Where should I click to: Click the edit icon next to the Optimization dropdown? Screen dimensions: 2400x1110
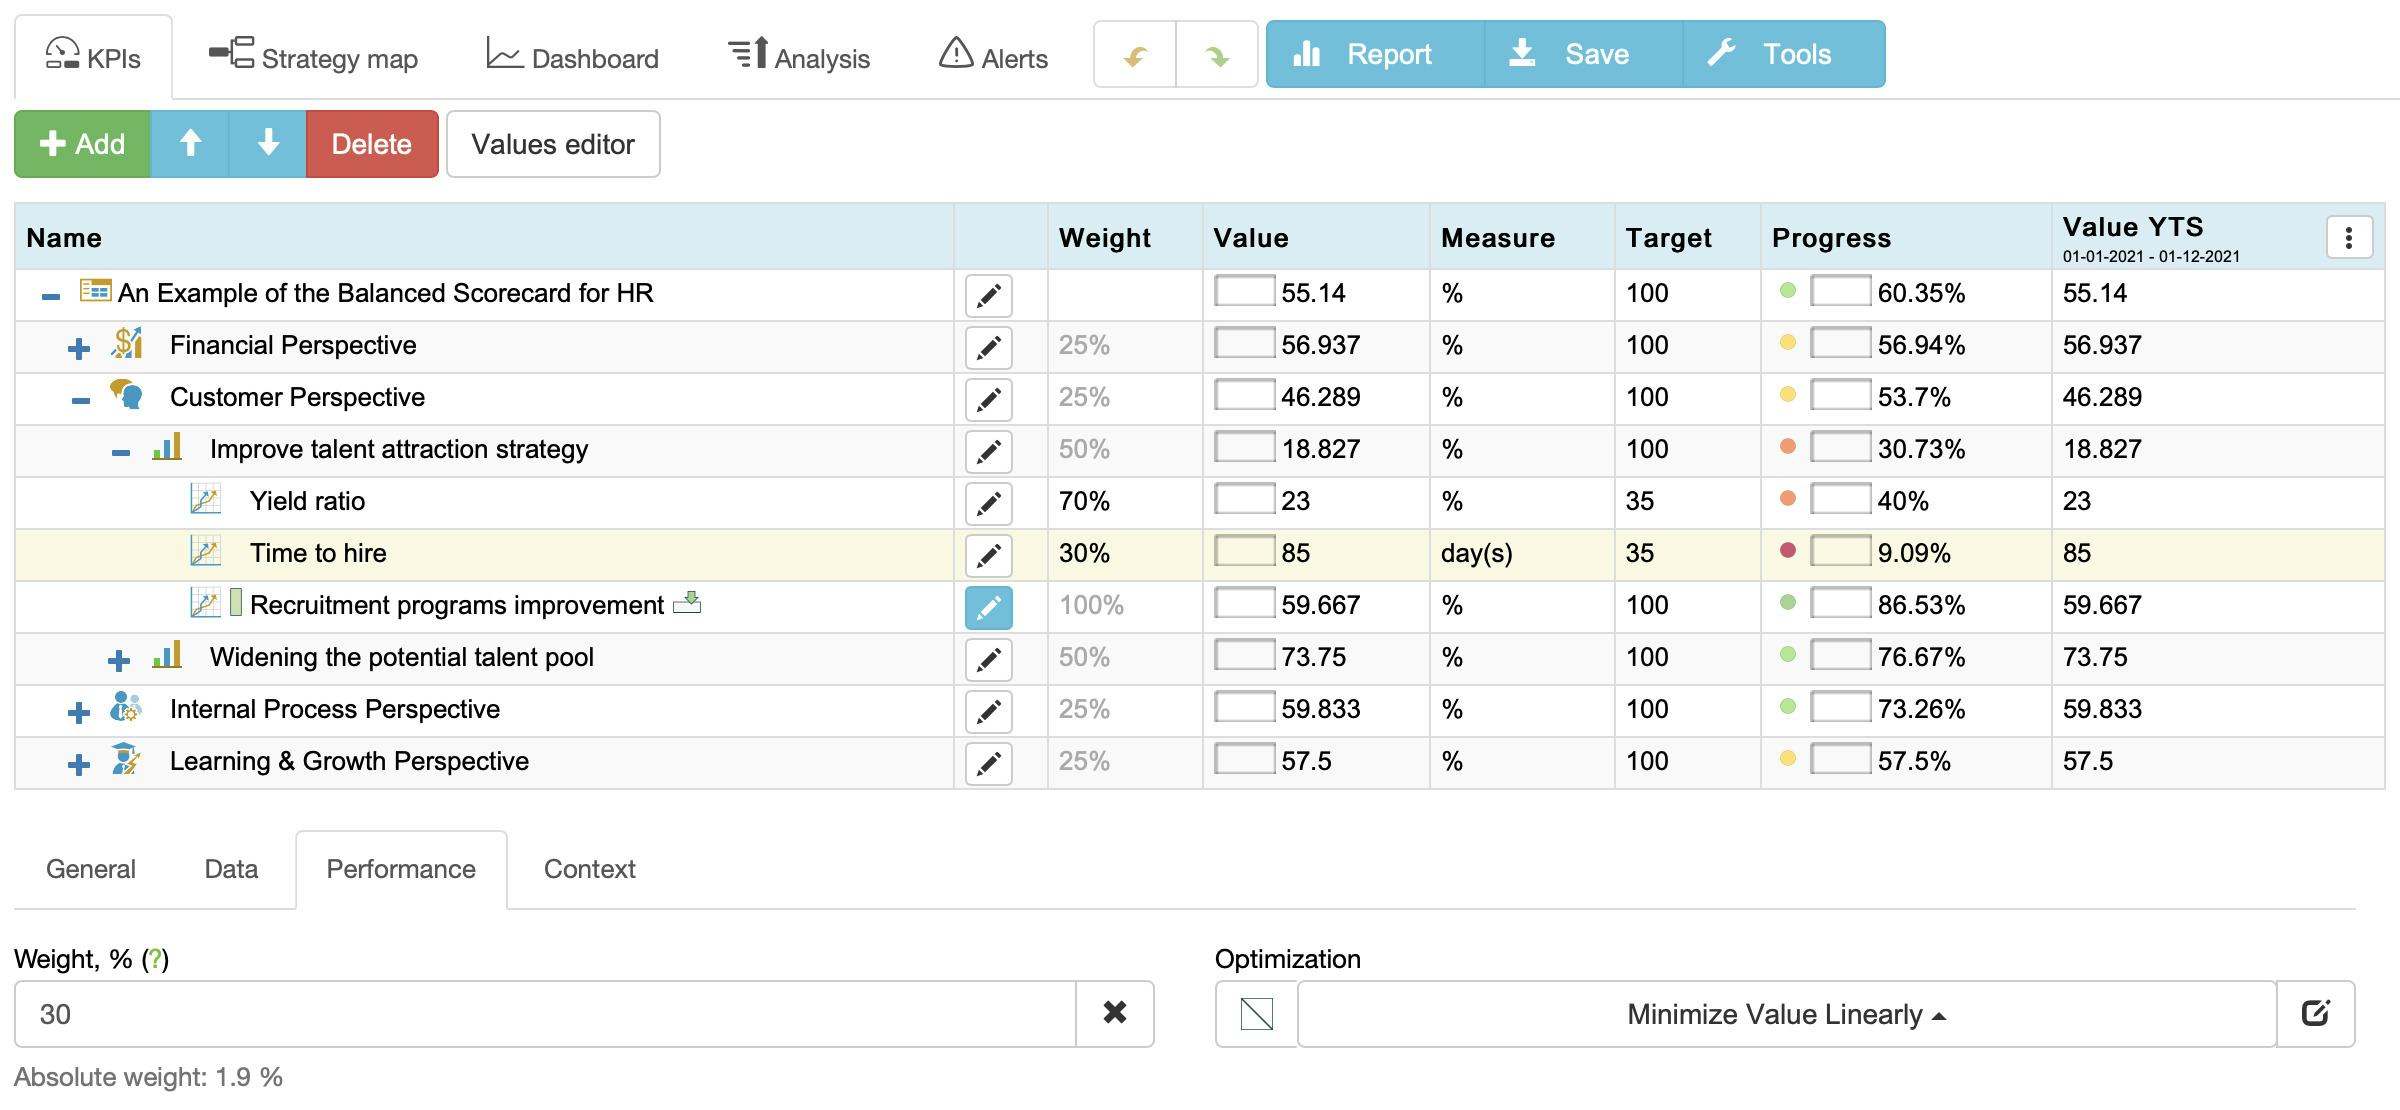[2317, 1013]
